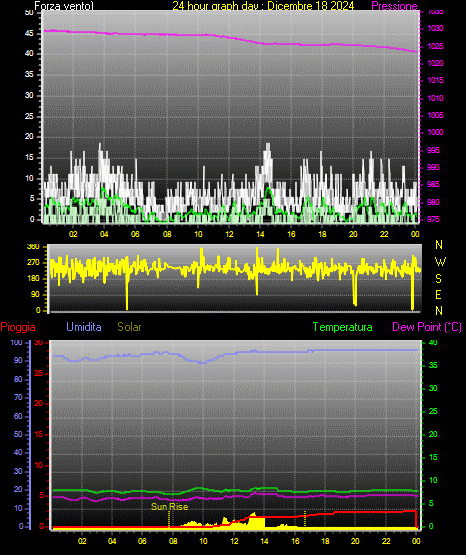Image resolution: width=466 pixels, height=555 pixels.
Task: Click the Temperatura legend label
Action: coord(343,327)
